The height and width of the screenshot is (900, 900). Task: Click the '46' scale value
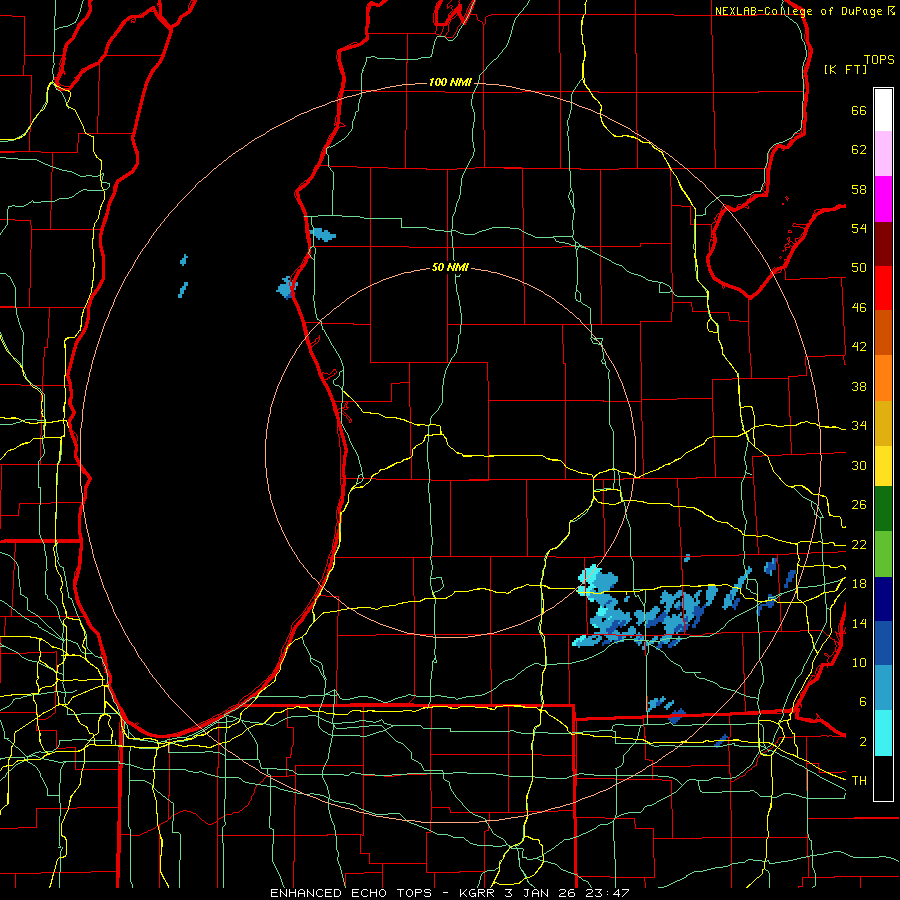859,308
